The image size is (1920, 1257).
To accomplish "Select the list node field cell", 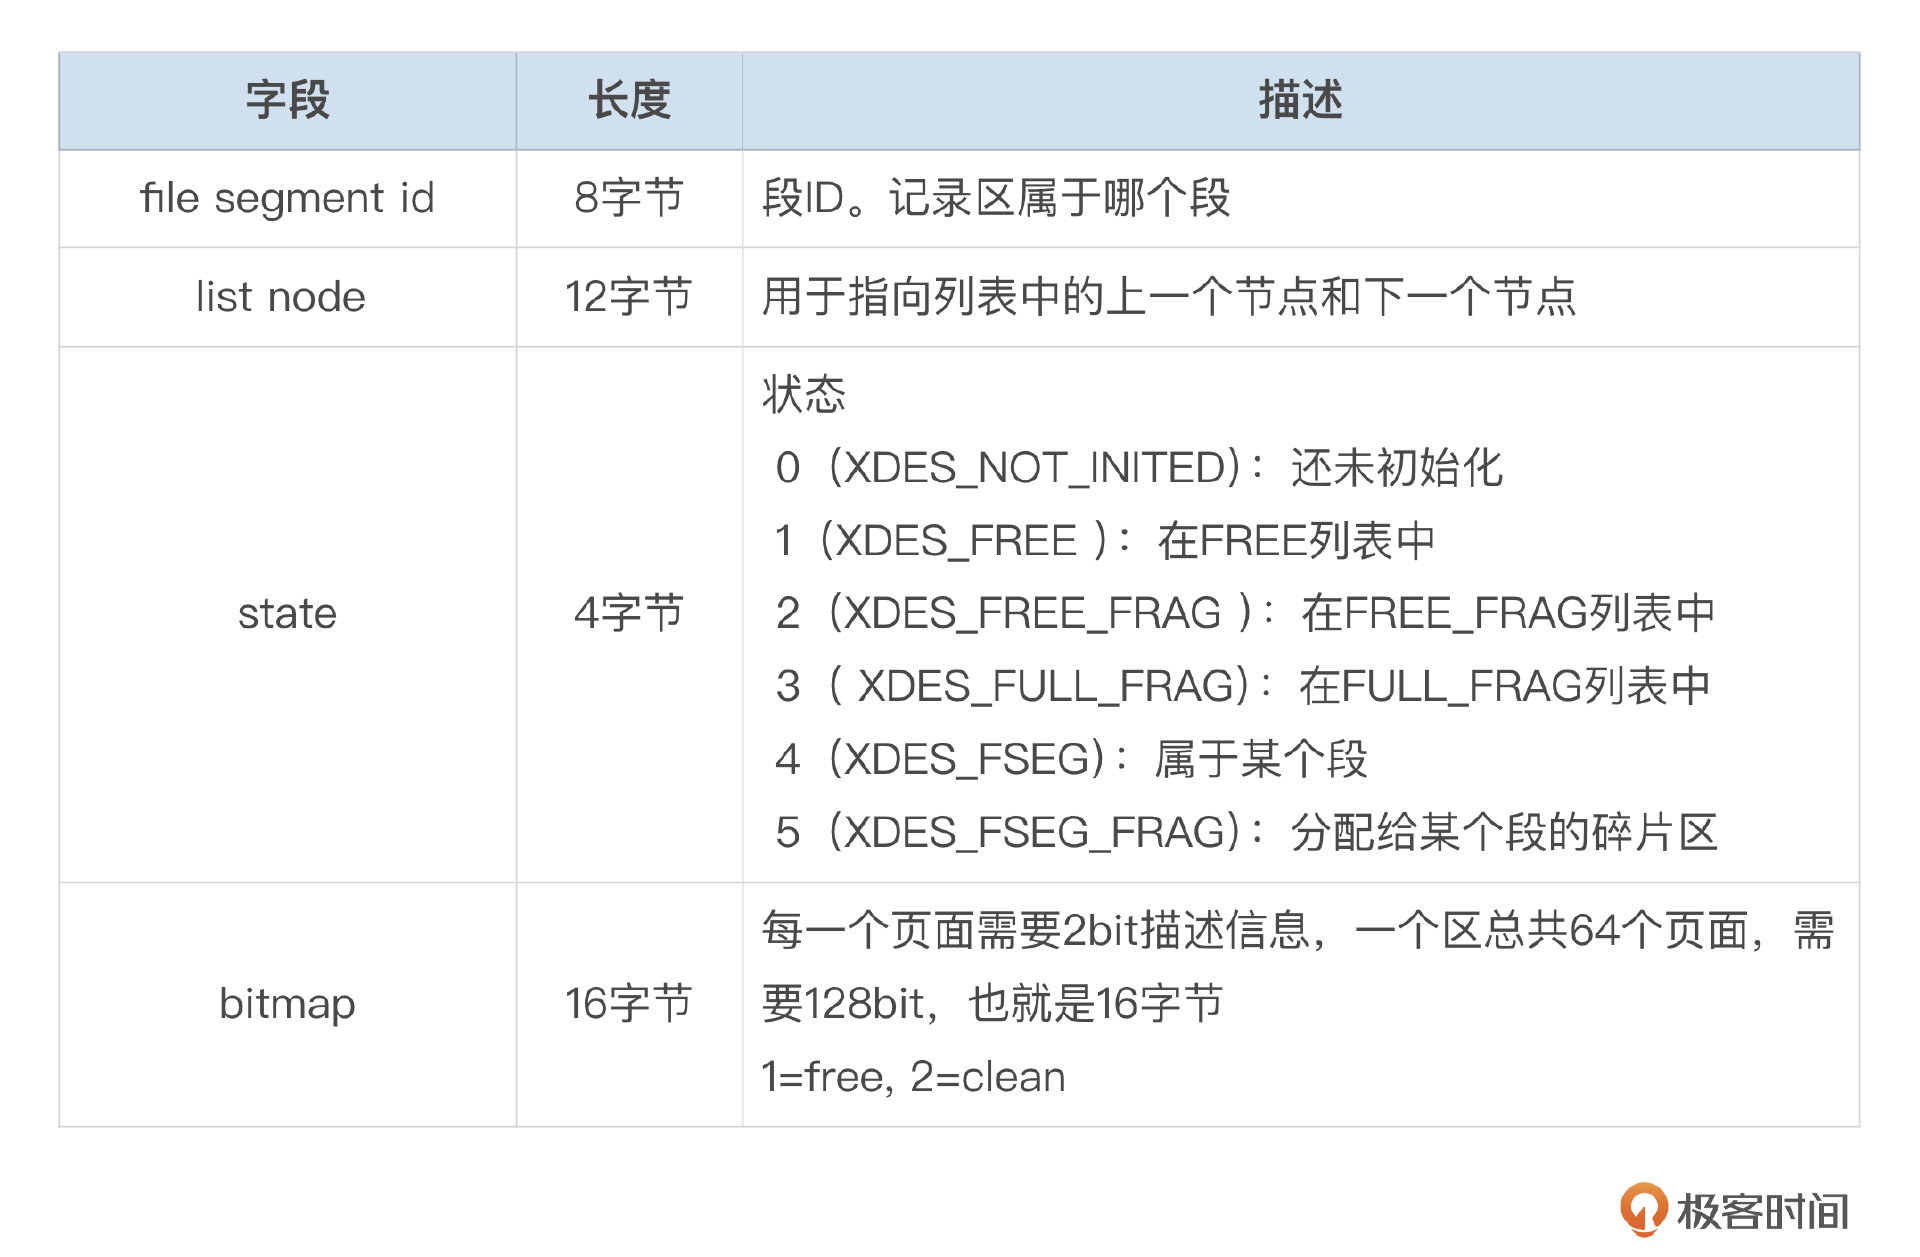I will [281, 297].
